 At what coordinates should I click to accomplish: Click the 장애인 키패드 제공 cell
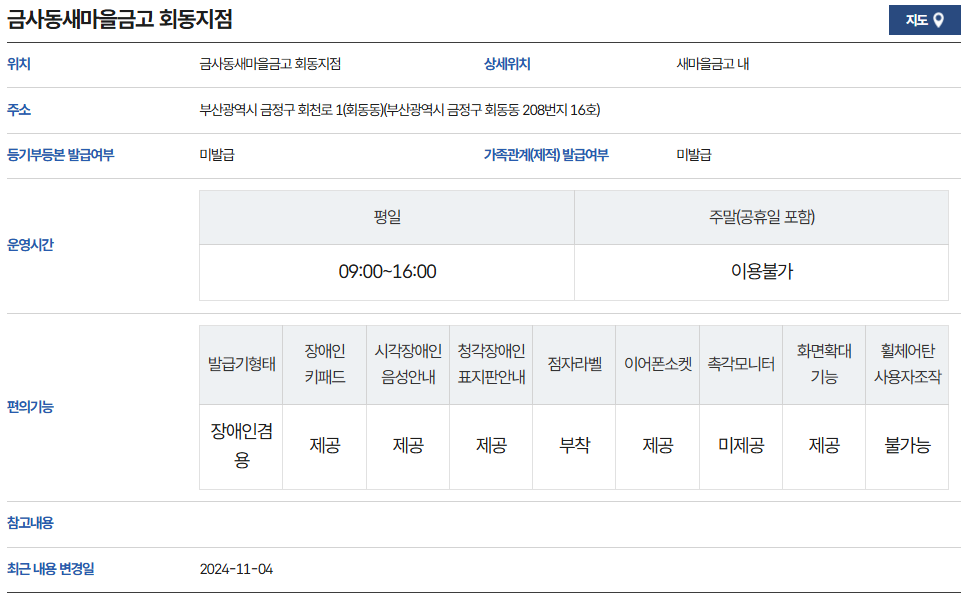[x=324, y=447]
